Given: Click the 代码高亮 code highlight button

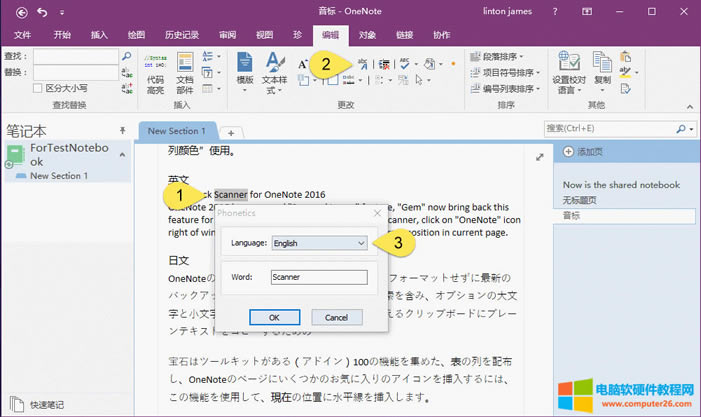Looking at the screenshot, I should [155, 71].
